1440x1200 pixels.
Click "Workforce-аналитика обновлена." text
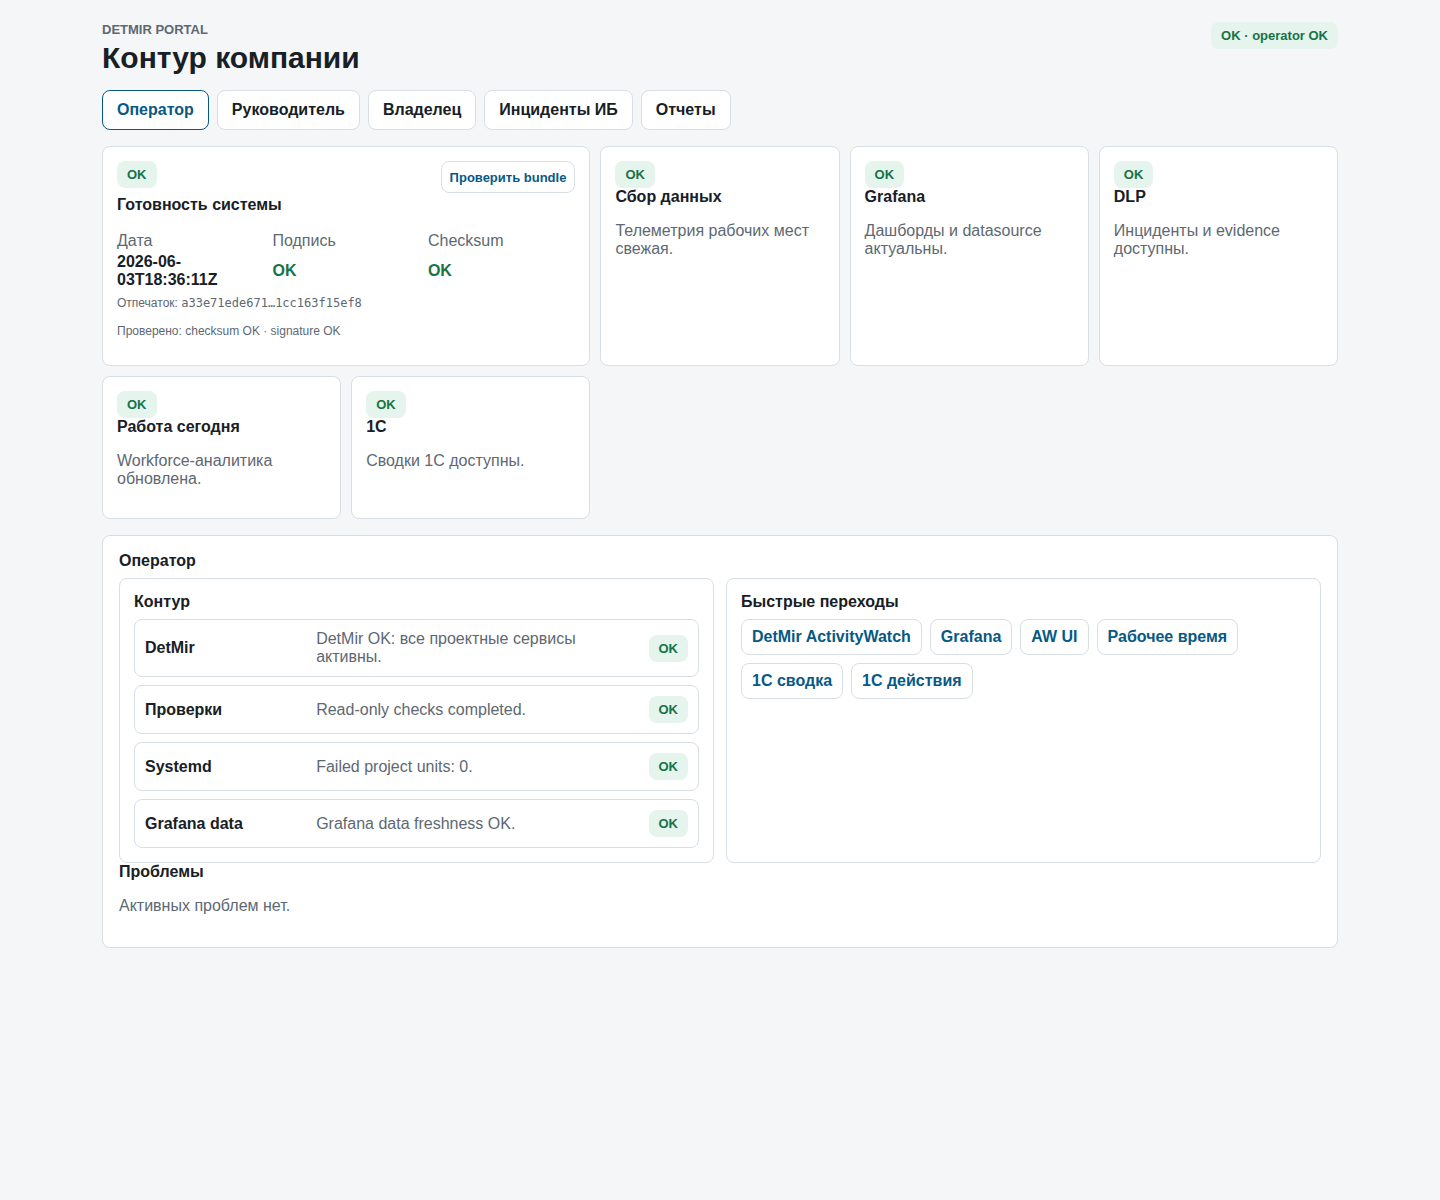pyautogui.click(x=195, y=470)
